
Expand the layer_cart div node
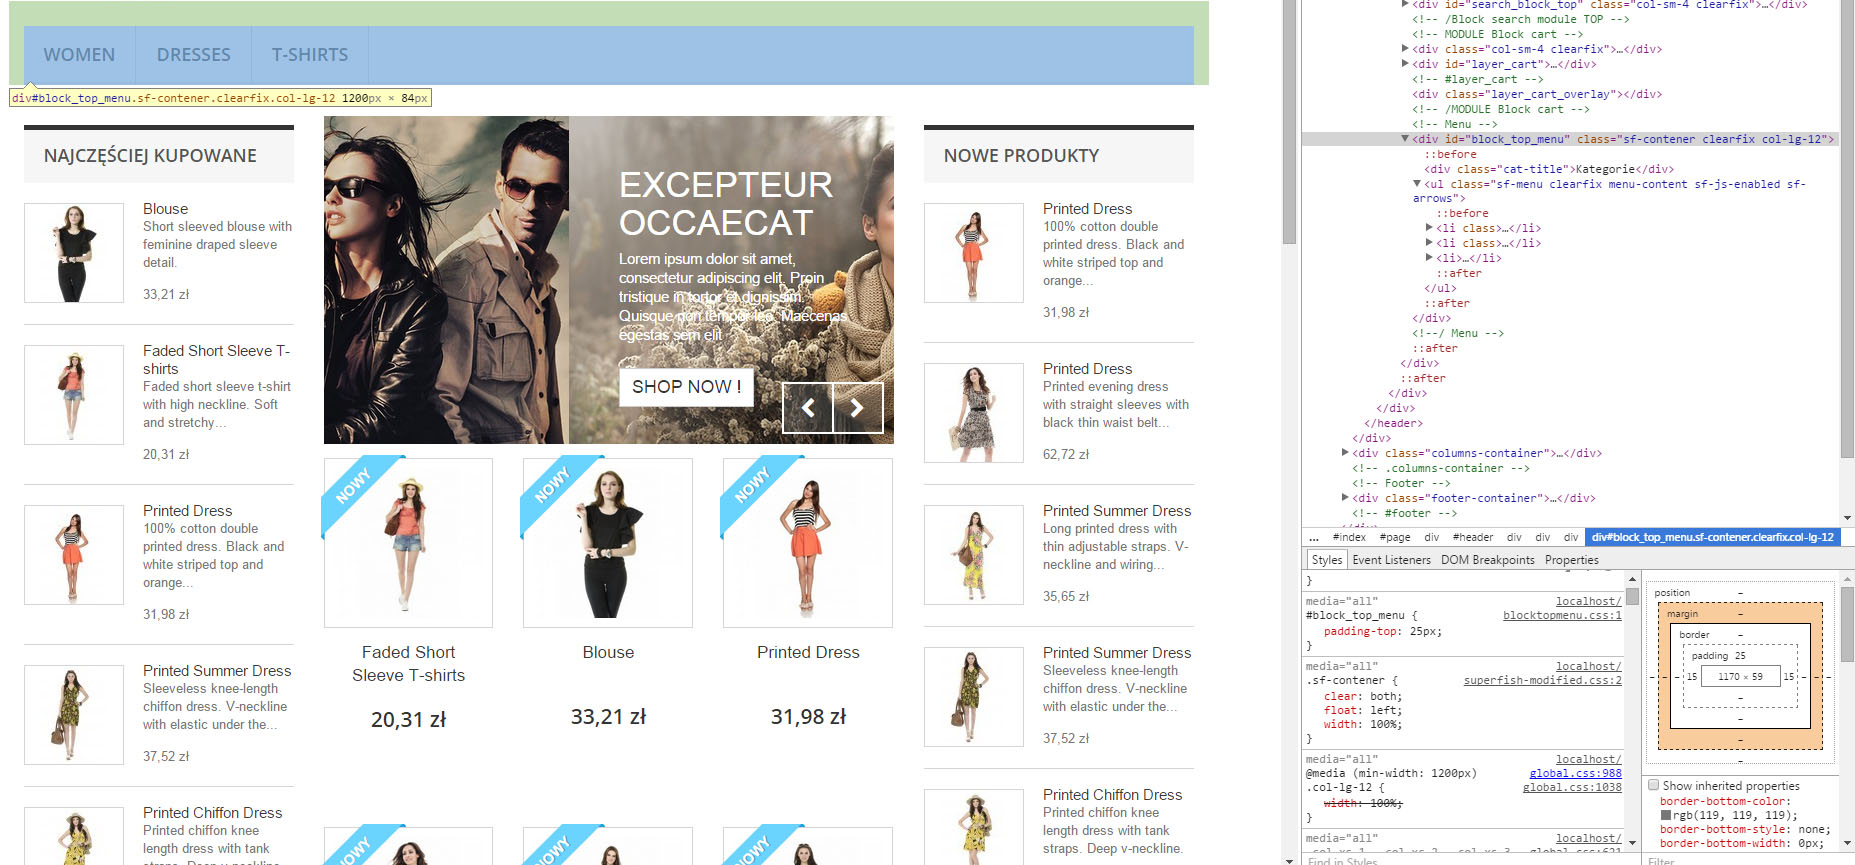pyautogui.click(x=1405, y=63)
